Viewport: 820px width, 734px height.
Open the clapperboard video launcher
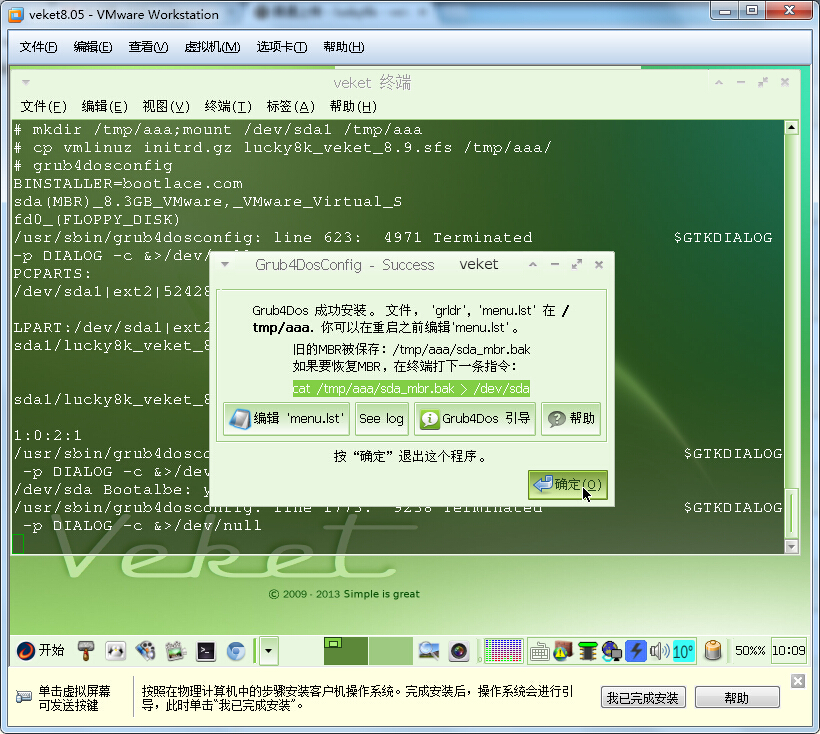176,651
